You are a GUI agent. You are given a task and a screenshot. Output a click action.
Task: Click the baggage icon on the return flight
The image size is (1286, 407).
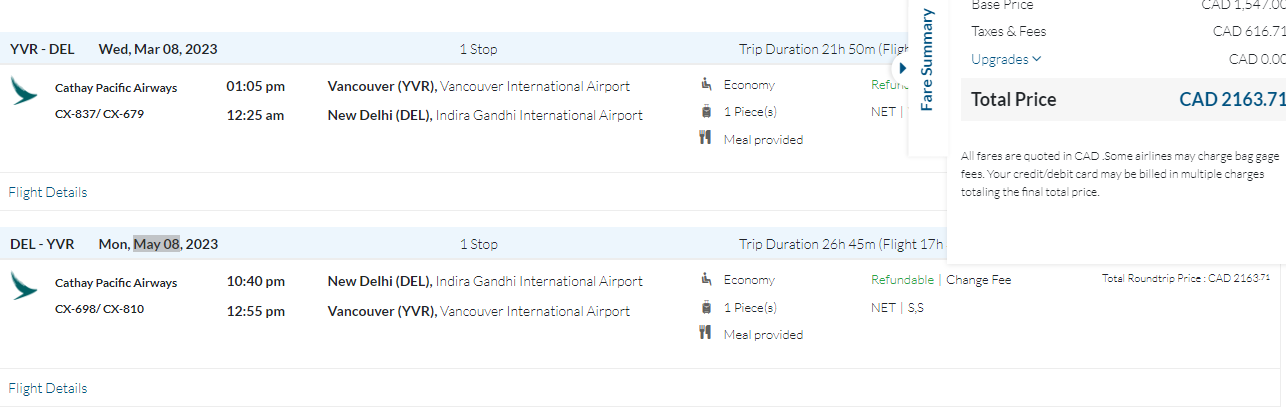point(706,307)
